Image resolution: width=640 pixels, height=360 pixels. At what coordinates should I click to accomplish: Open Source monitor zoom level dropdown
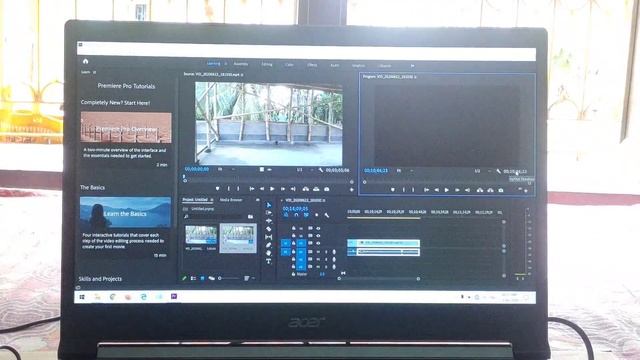pos(226,169)
